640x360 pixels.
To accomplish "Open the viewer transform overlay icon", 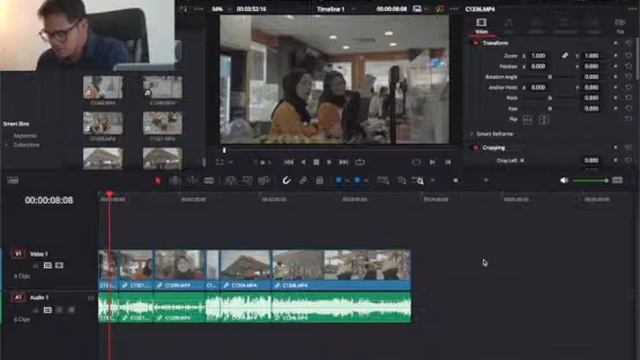I will 220,162.
